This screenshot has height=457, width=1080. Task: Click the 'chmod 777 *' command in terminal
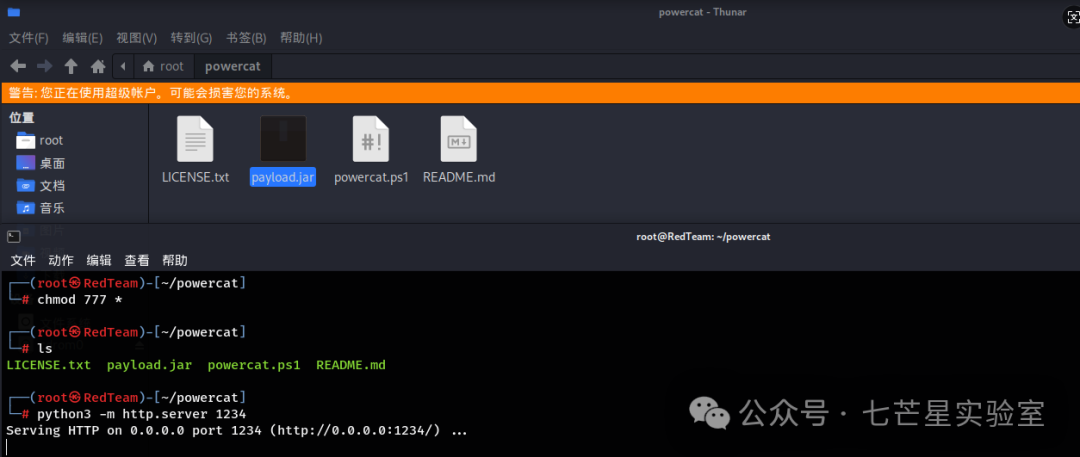79,300
